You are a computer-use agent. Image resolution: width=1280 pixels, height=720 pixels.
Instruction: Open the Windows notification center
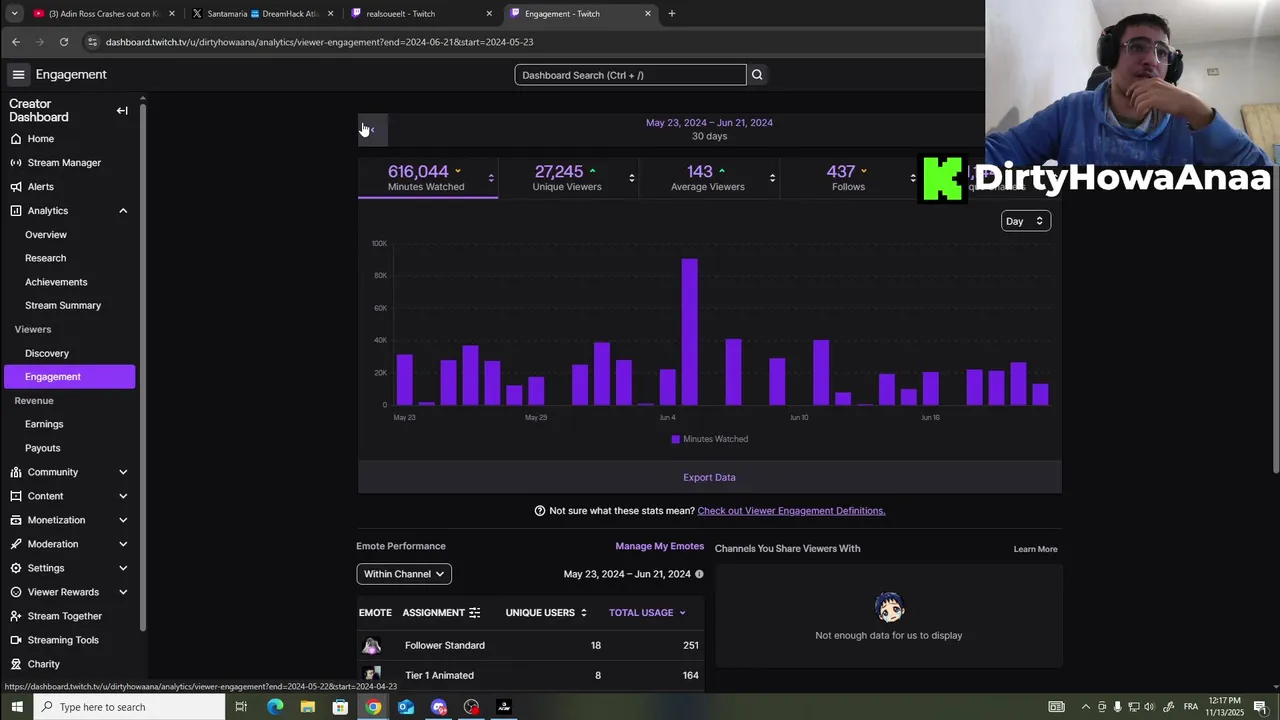tap(1260, 707)
